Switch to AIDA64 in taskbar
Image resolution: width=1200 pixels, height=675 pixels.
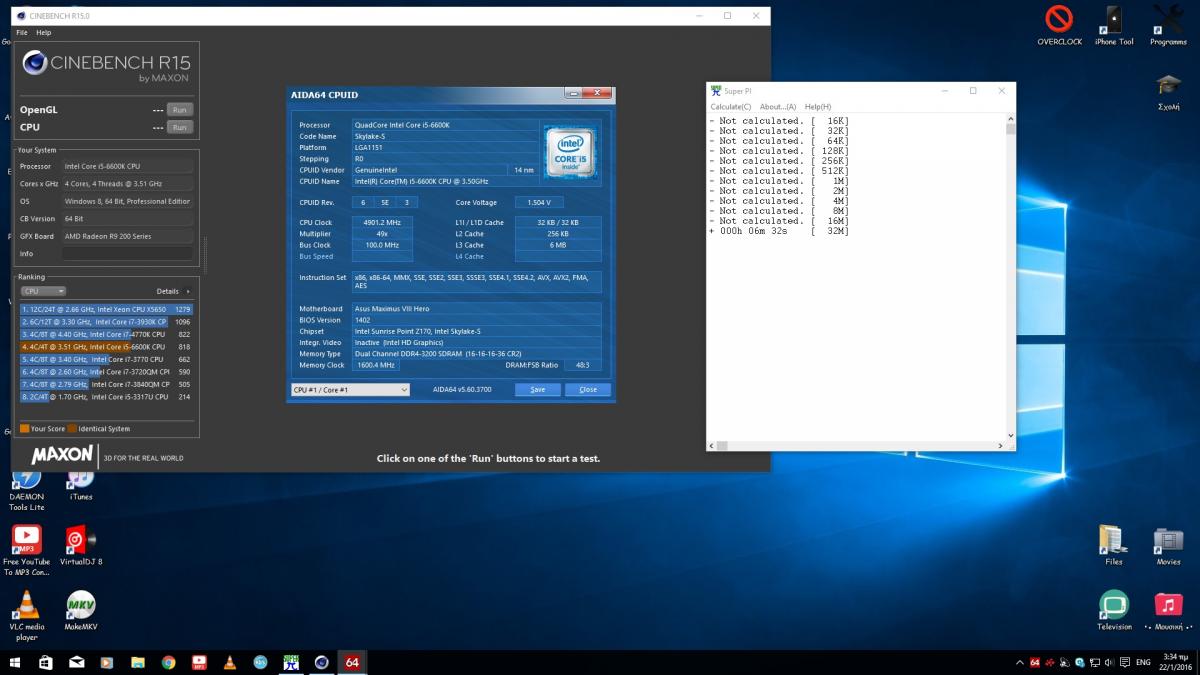(352, 662)
